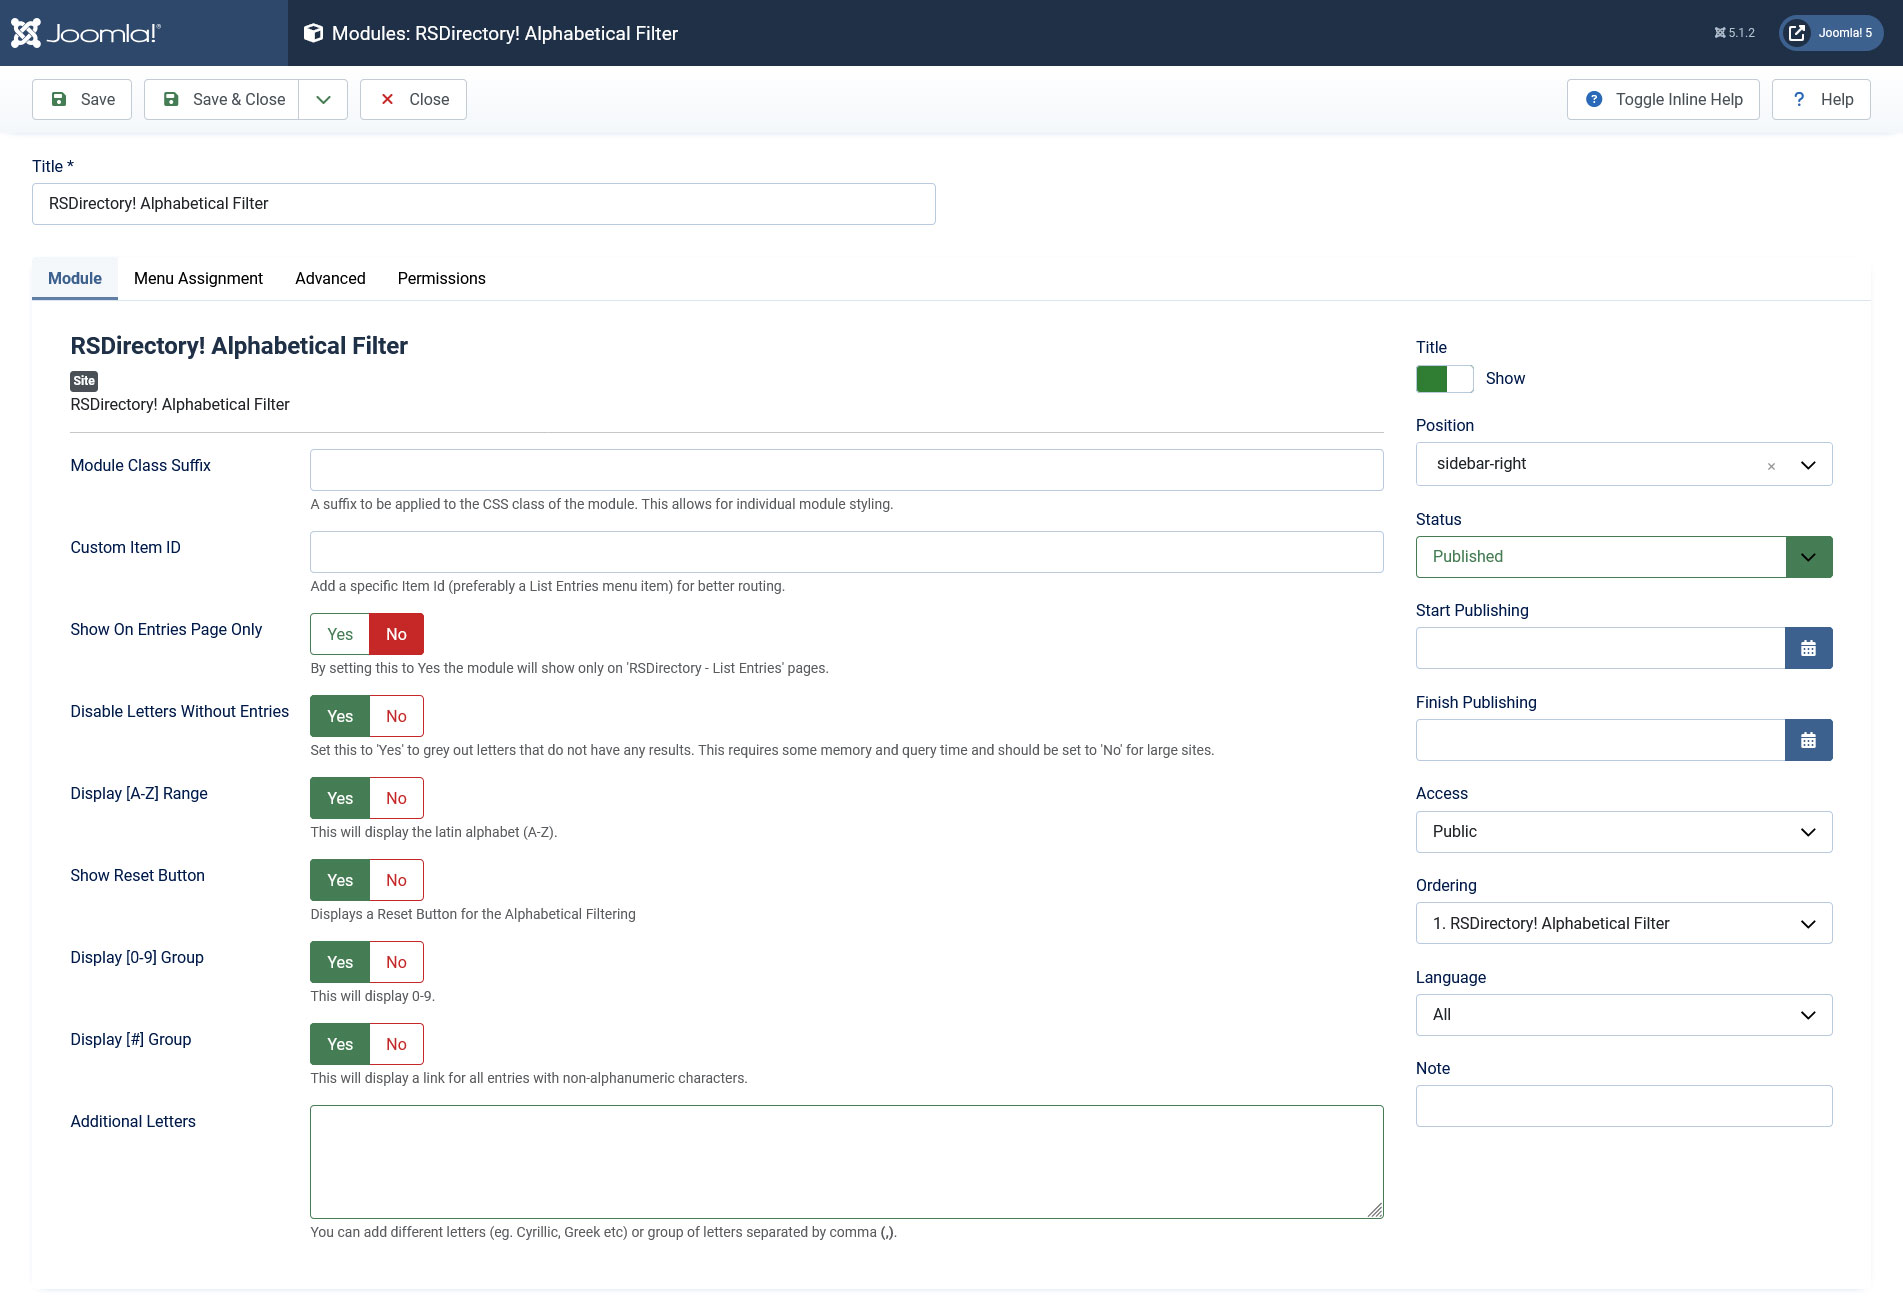Image resolution: width=1903 pixels, height=1300 pixels.
Task: Set Disable Letters Without Entries to No
Action: [x=396, y=716]
